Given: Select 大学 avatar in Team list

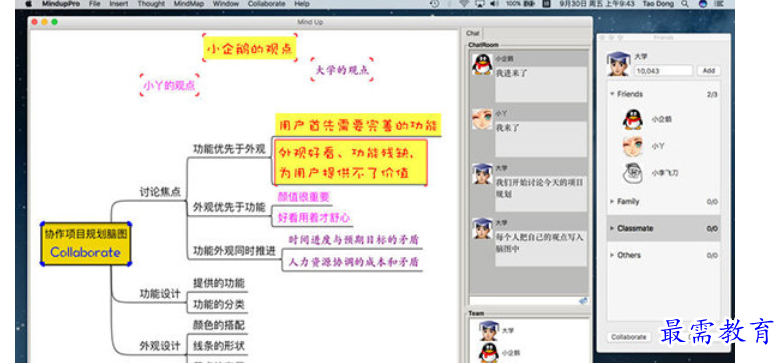Looking at the screenshot, I should click(x=489, y=331).
